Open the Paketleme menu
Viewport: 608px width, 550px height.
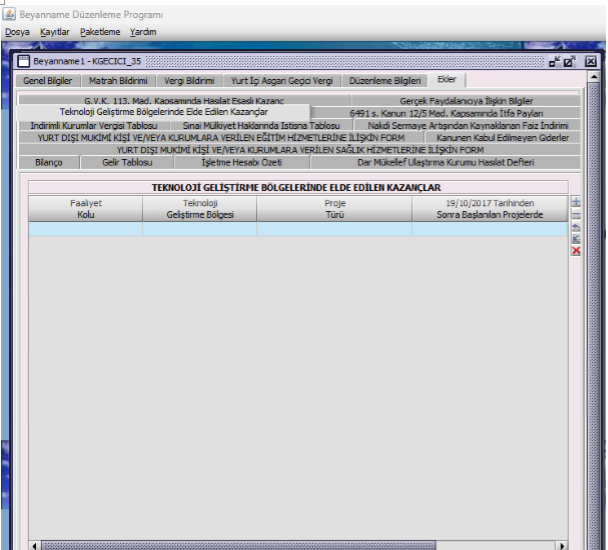coord(100,32)
